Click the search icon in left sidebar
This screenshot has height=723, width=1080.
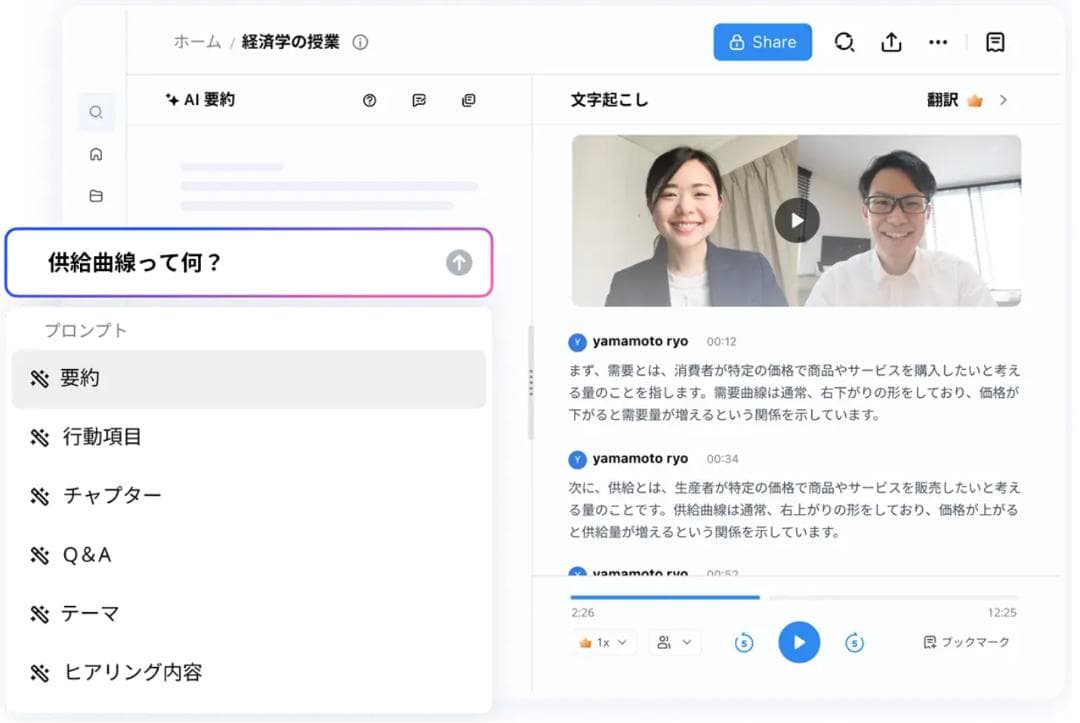click(96, 113)
